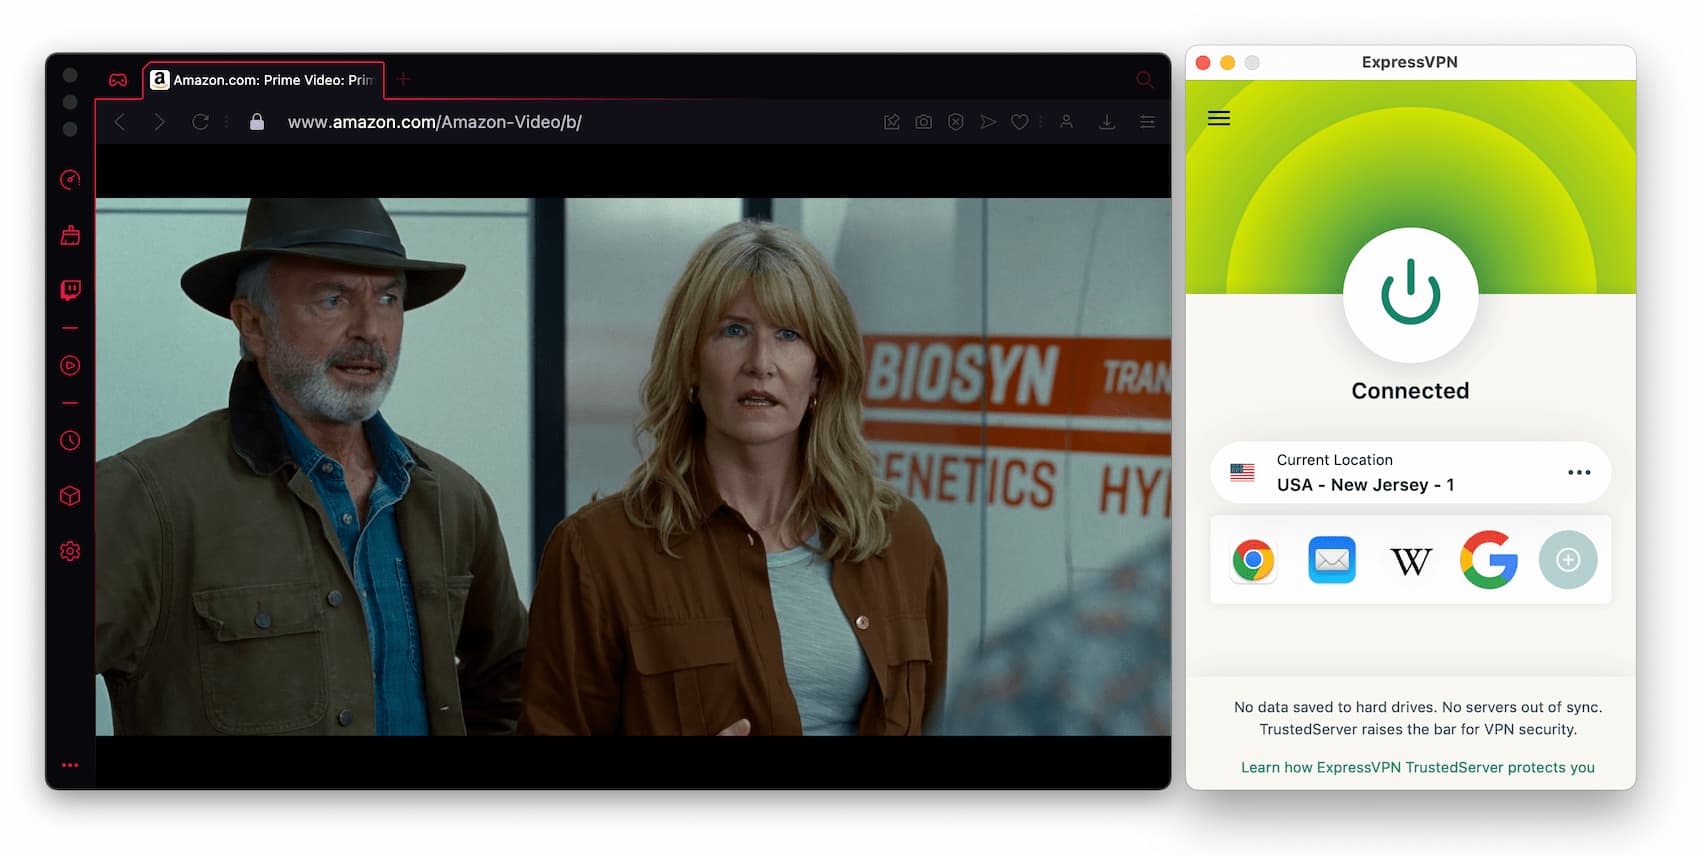Click the Connected status label
The image size is (1700, 855).
click(1410, 391)
